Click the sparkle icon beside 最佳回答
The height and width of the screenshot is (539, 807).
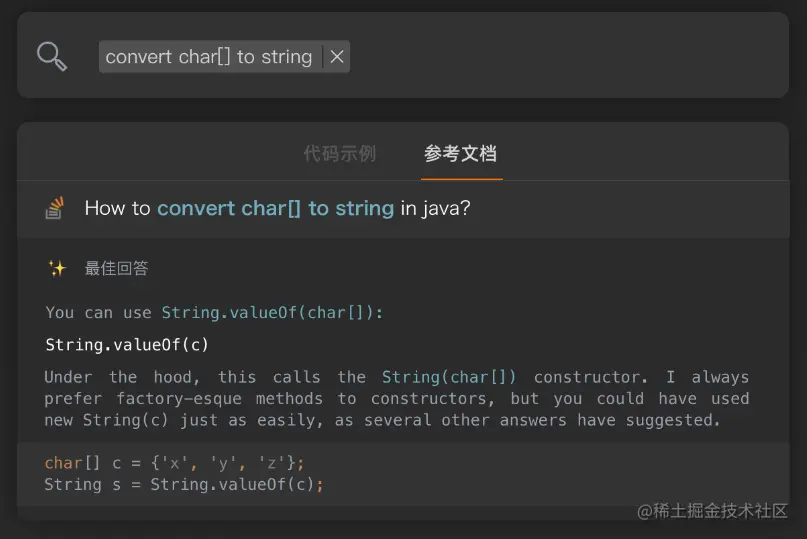click(56, 268)
